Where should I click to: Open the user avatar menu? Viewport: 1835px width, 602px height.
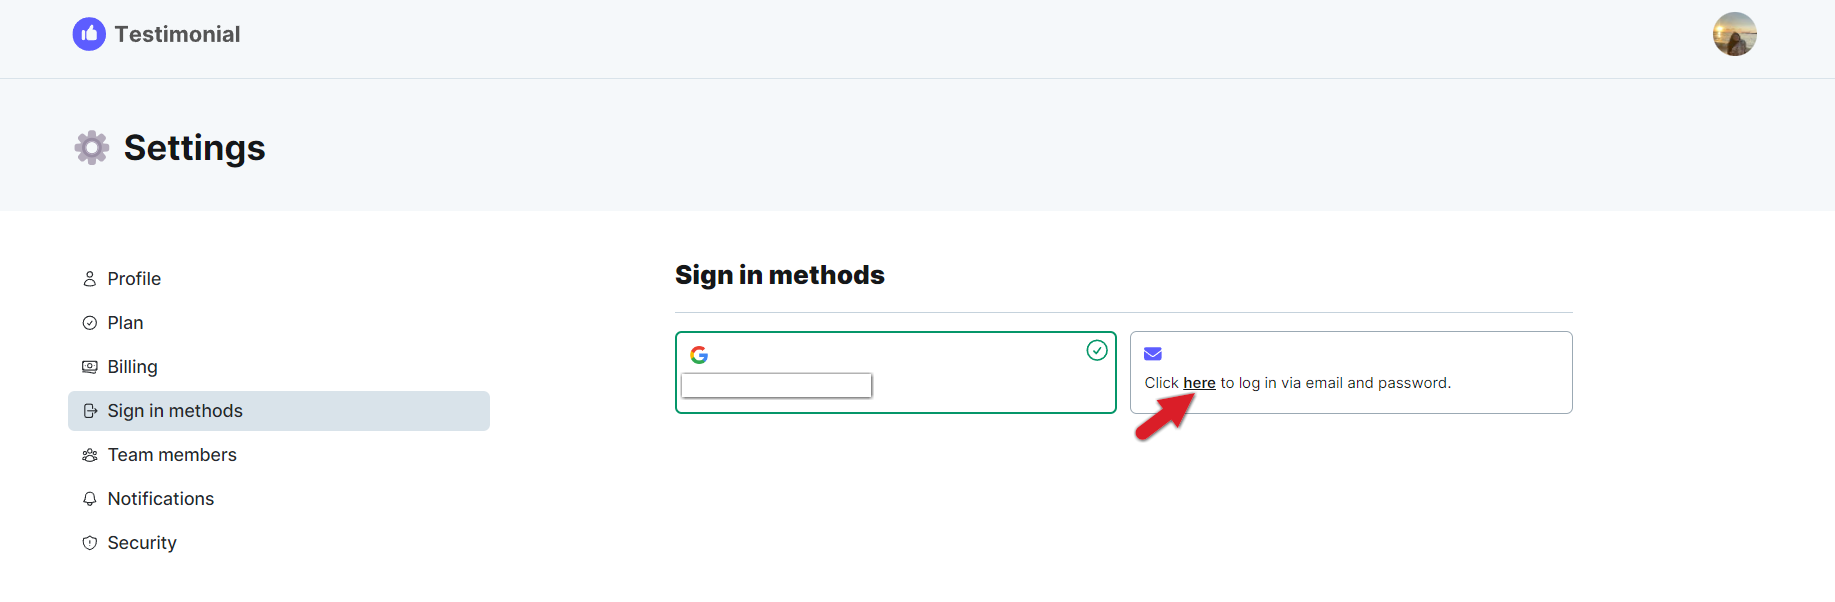pos(1734,34)
